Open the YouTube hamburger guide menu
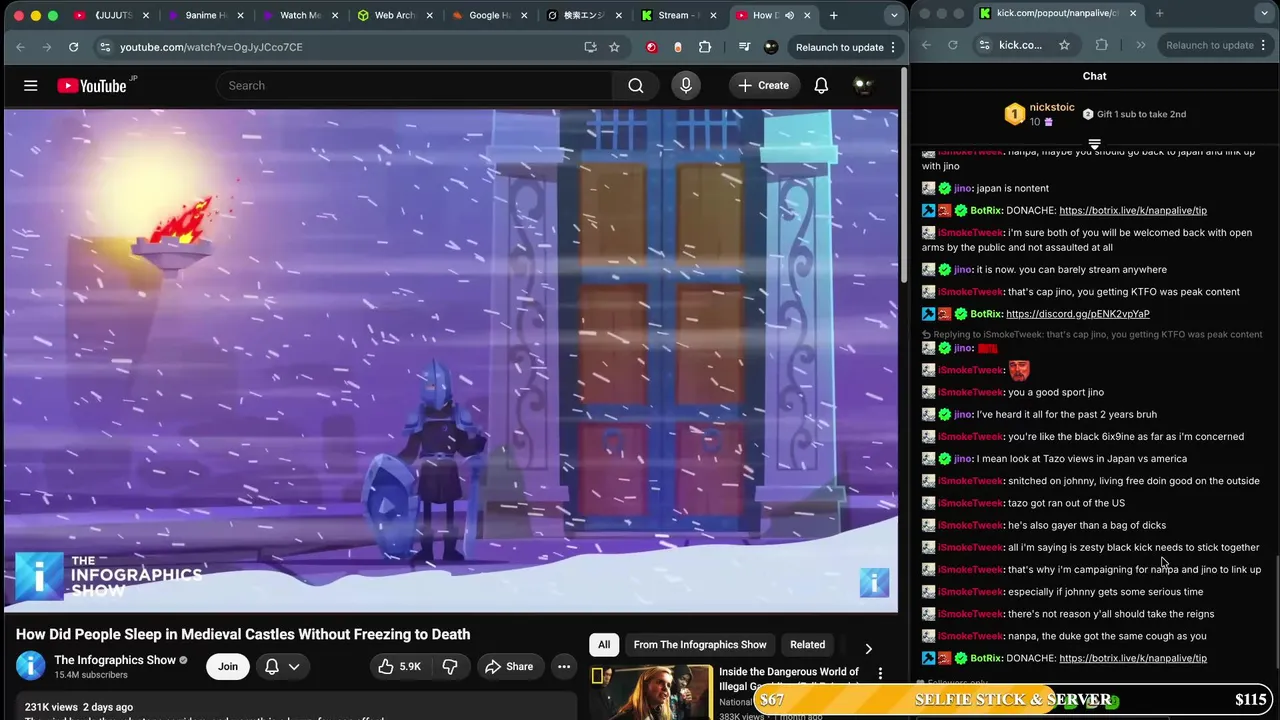The height and width of the screenshot is (720, 1280). 31,86
